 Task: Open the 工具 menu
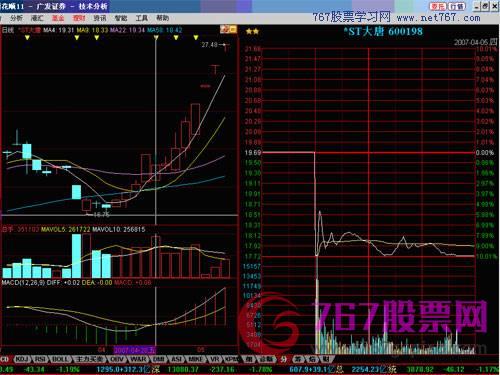tap(141, 18)
